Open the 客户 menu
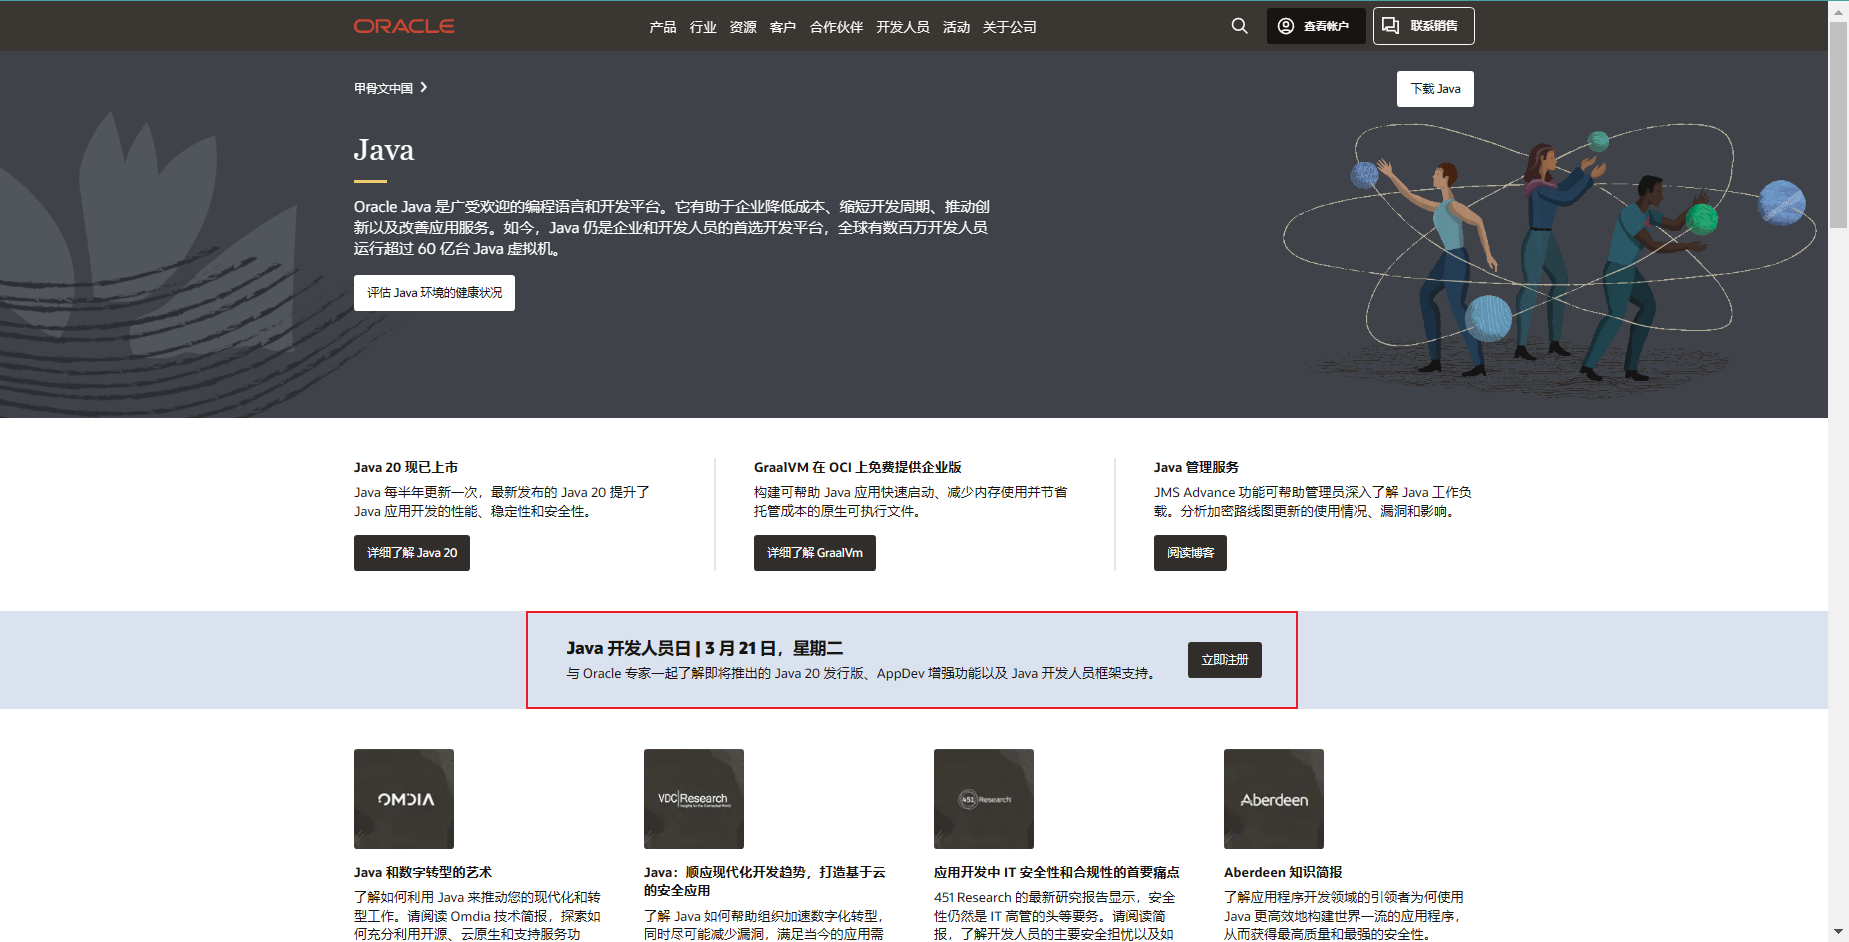Image resolution: width=1849 pixels, height=942 pixels. pyautogui.click(x=783, y=27)
